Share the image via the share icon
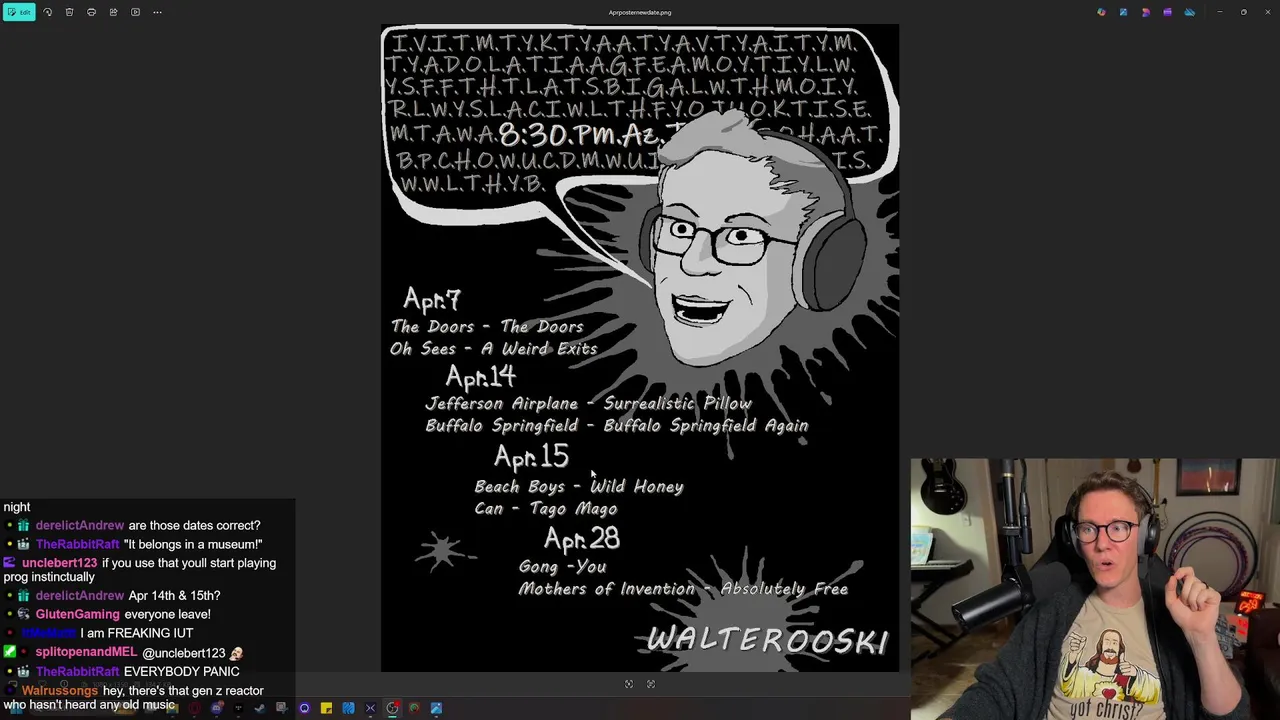 pyautogui.click(x=113, y=12)
